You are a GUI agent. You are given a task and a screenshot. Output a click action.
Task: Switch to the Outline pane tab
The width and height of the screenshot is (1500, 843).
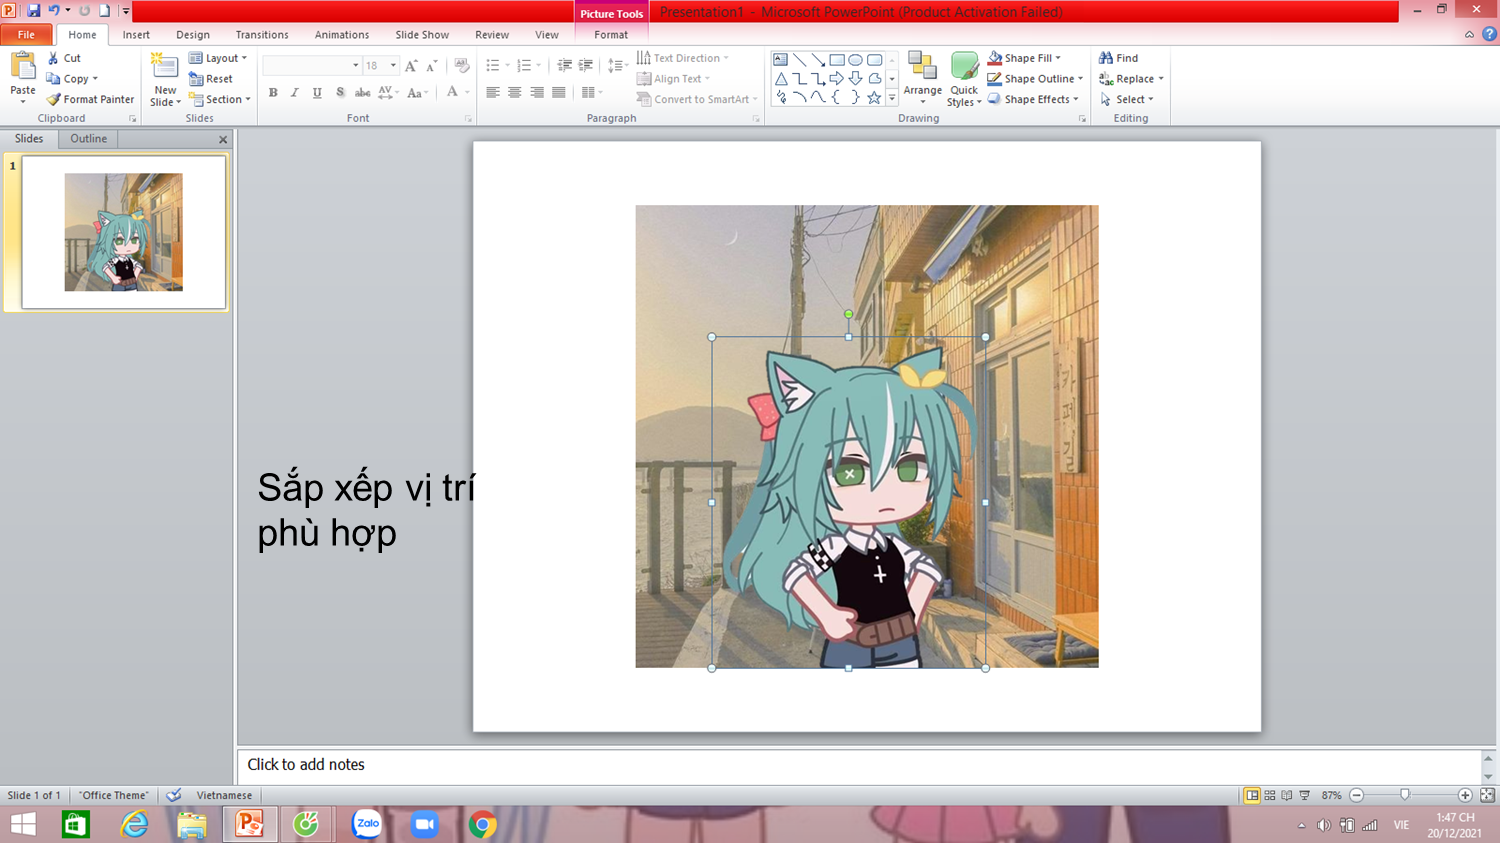click(x=88, y=139)
